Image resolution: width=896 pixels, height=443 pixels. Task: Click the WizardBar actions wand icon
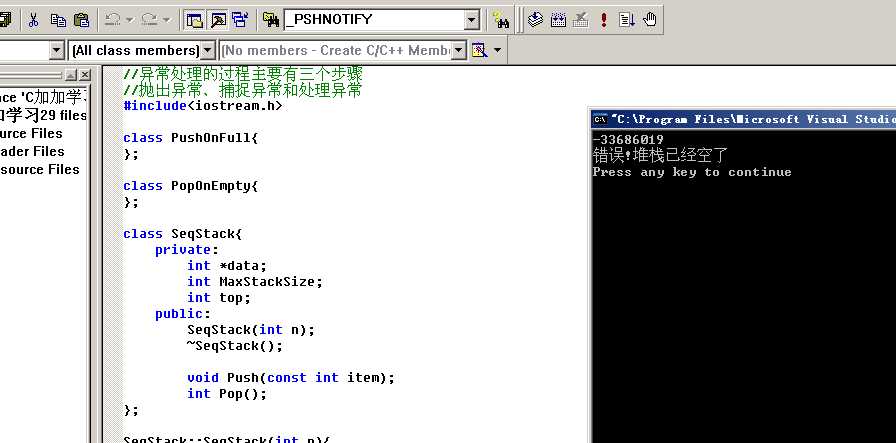click(x=479, y=50)
